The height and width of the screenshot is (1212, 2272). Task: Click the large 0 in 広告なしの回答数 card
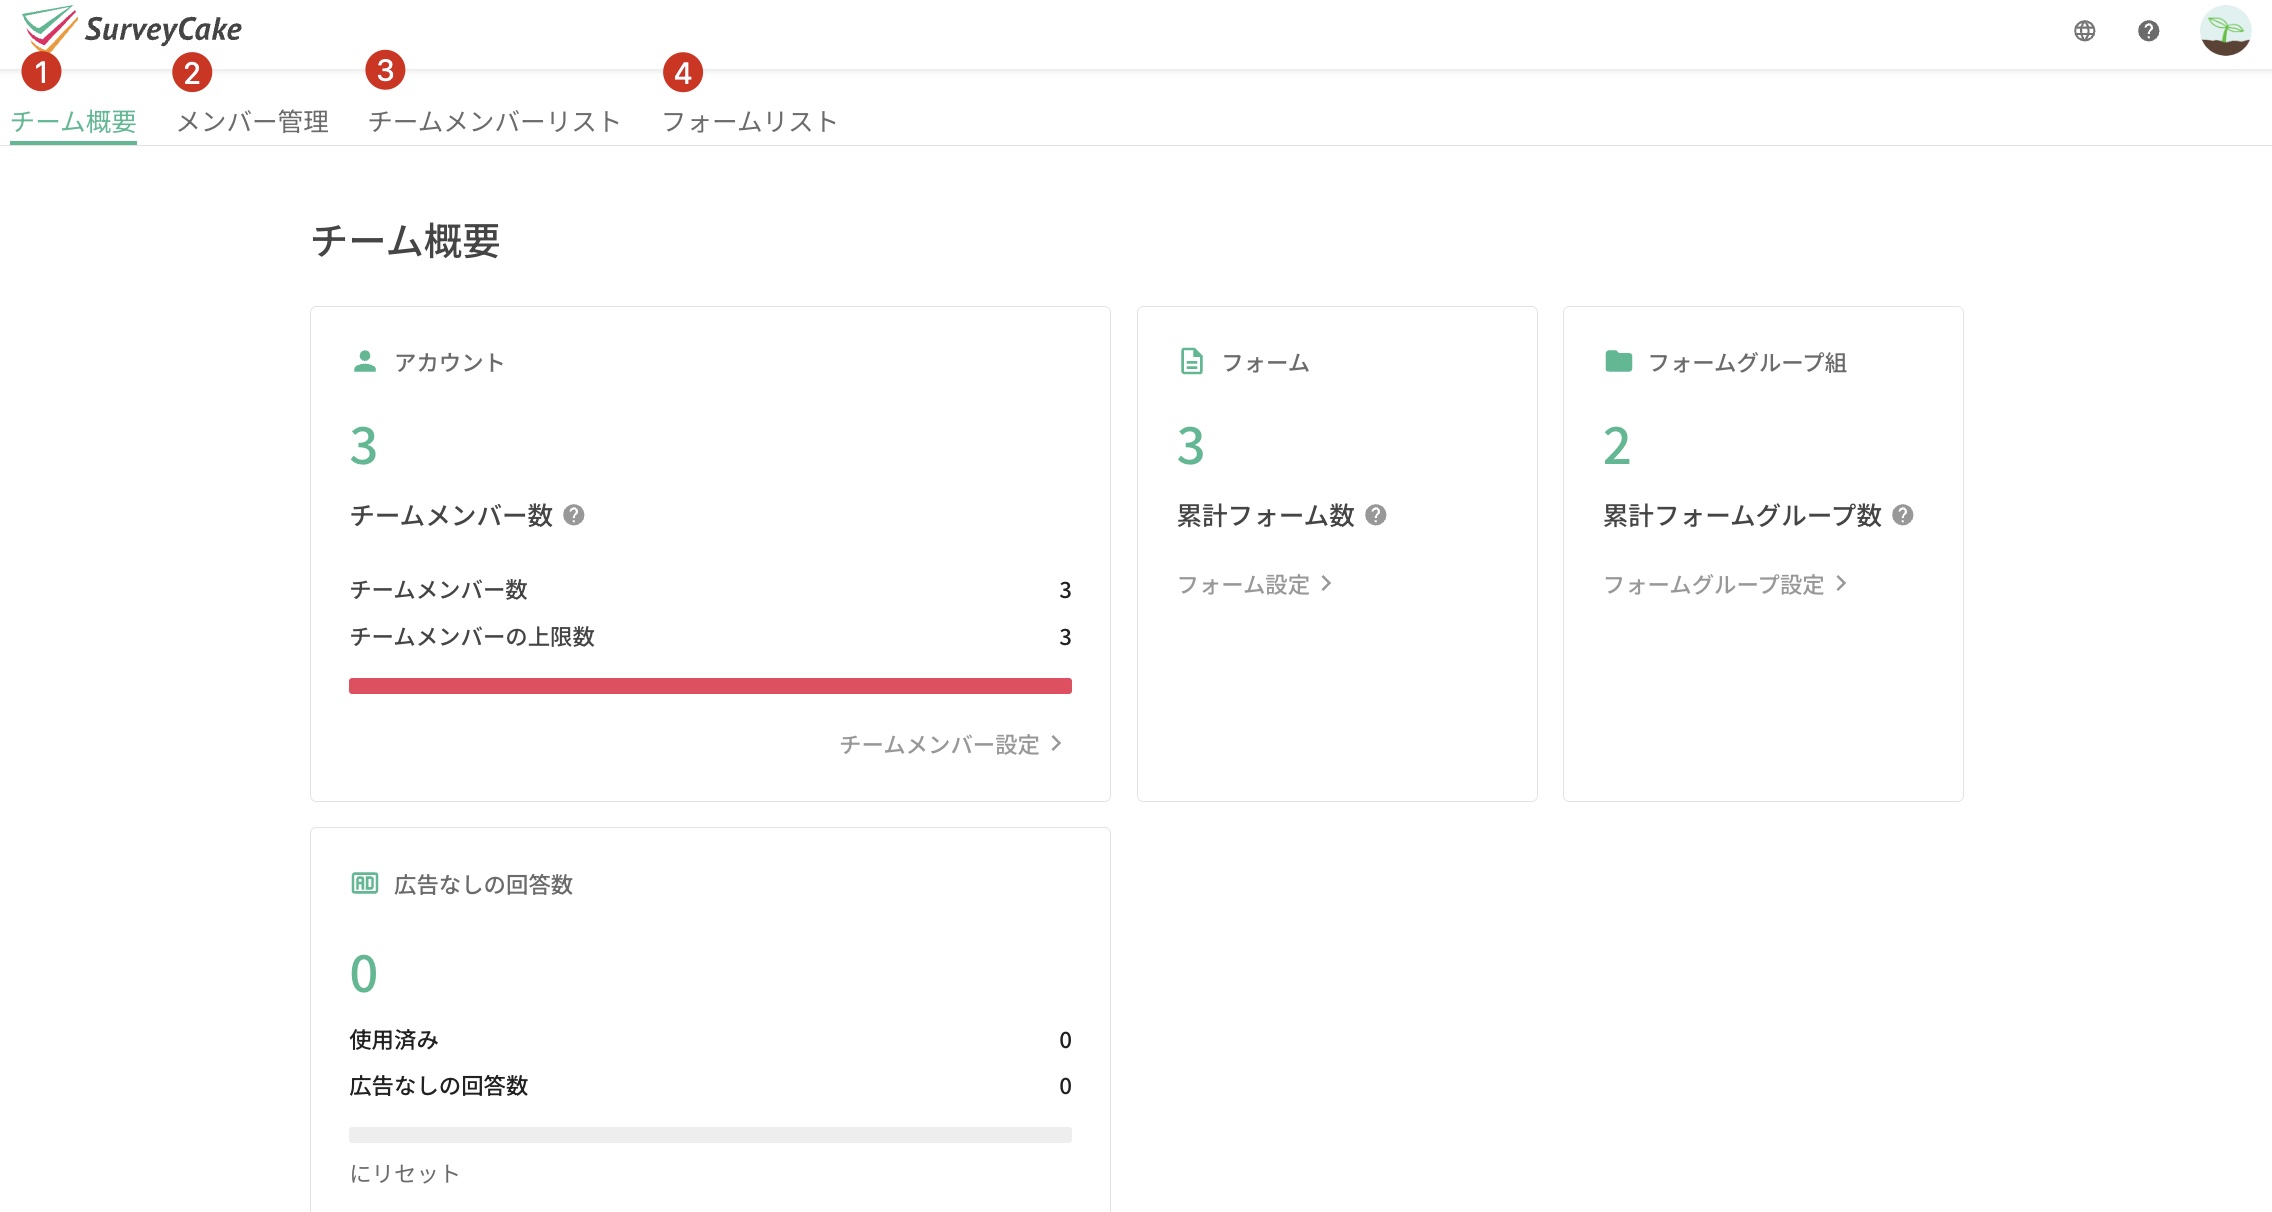click(364, 974)
